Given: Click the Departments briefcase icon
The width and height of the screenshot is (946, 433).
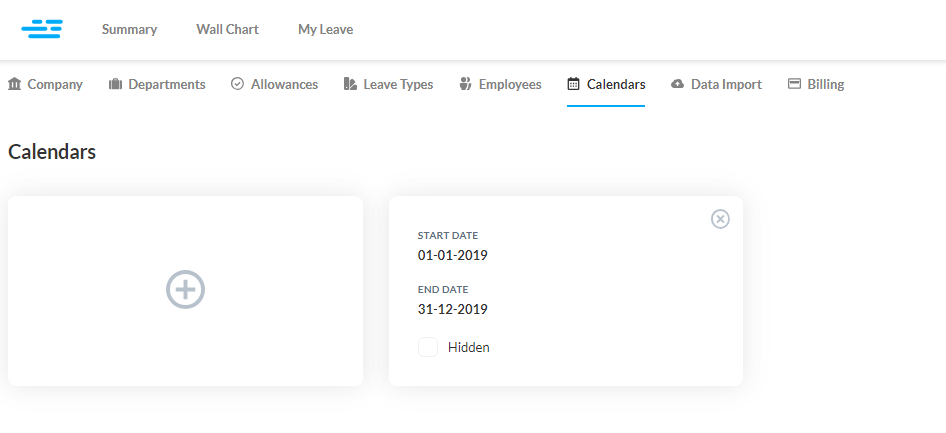Looking at the screenshot, I should pyautogui.click(x=115, y=84).
